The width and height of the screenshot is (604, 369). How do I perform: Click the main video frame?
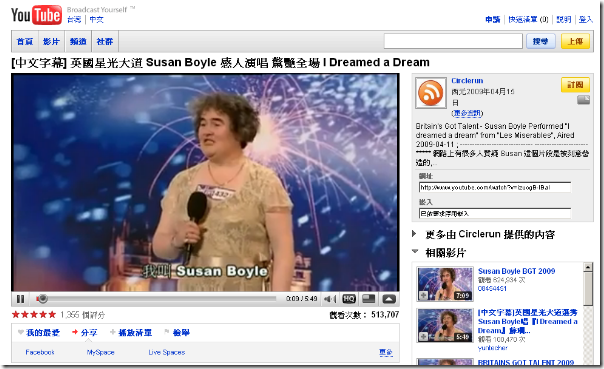(x=205, y=182)
